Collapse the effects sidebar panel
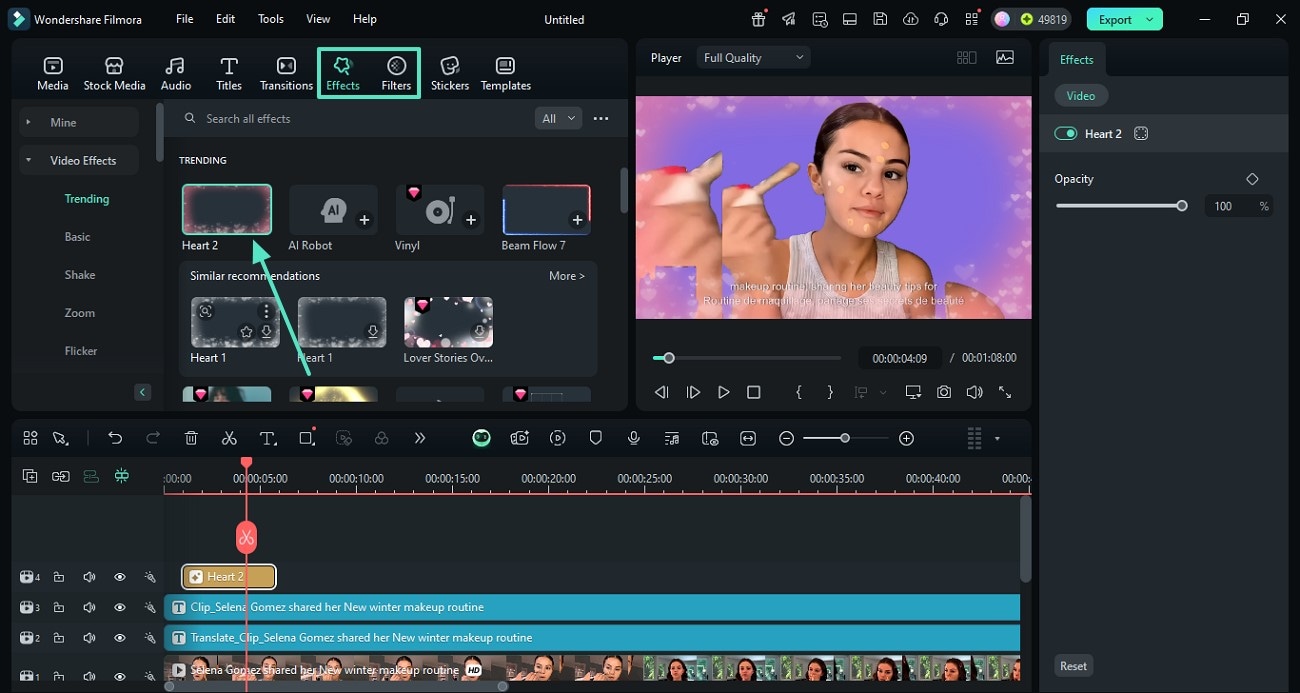 [143, 392]
